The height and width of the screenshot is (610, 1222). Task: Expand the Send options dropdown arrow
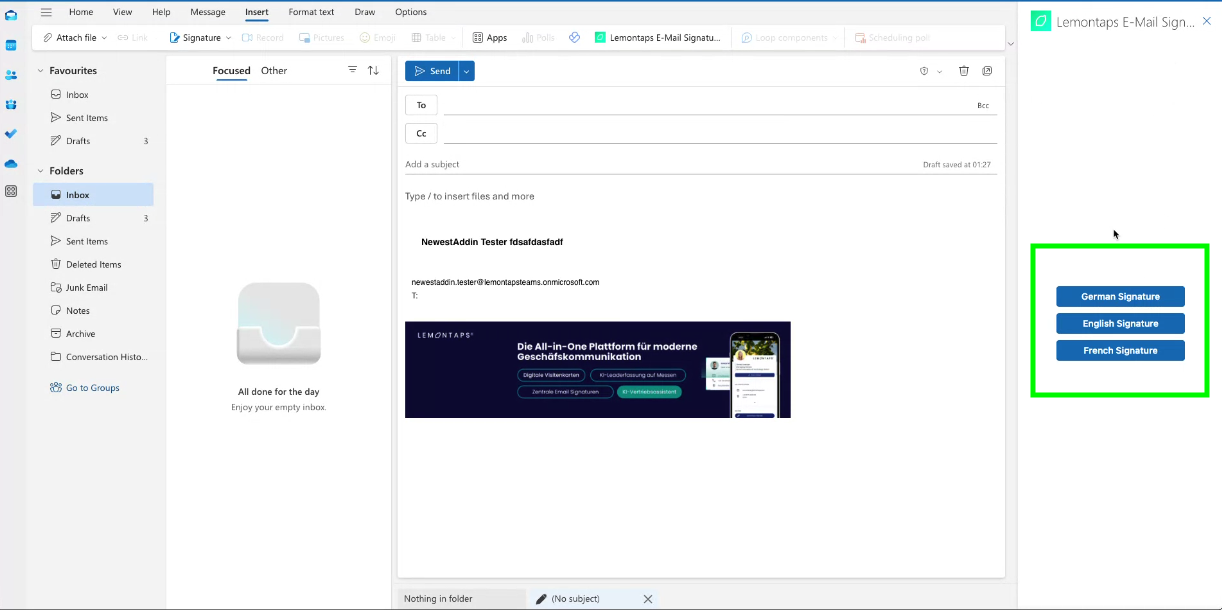[x=466, y=71]
